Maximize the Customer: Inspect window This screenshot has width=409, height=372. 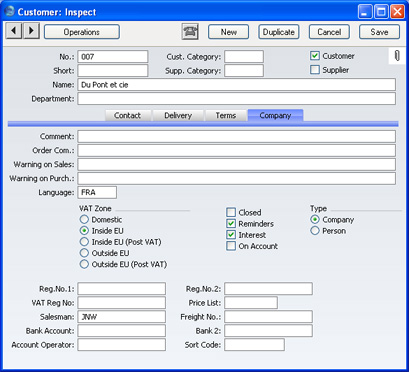point(381,12)
